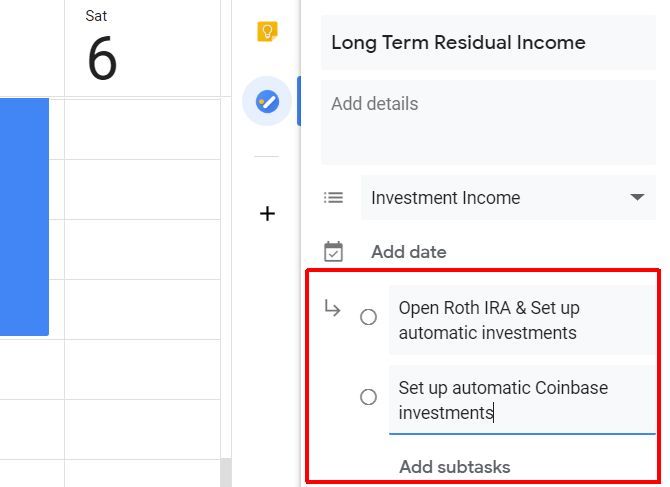Click the plus icon to get add-ons

pos(267,213)
